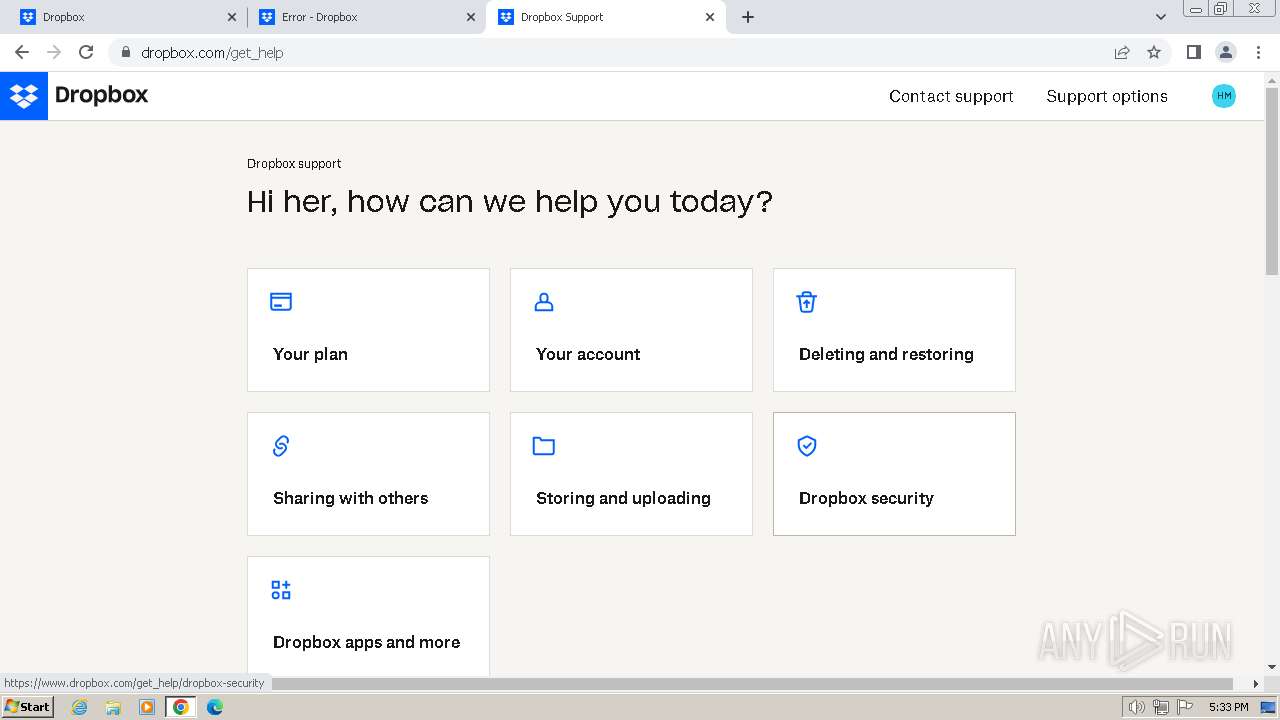Click the browser forward arrow
The image size is (1280, 720).
pyautogui.click(x=54, y=52)
